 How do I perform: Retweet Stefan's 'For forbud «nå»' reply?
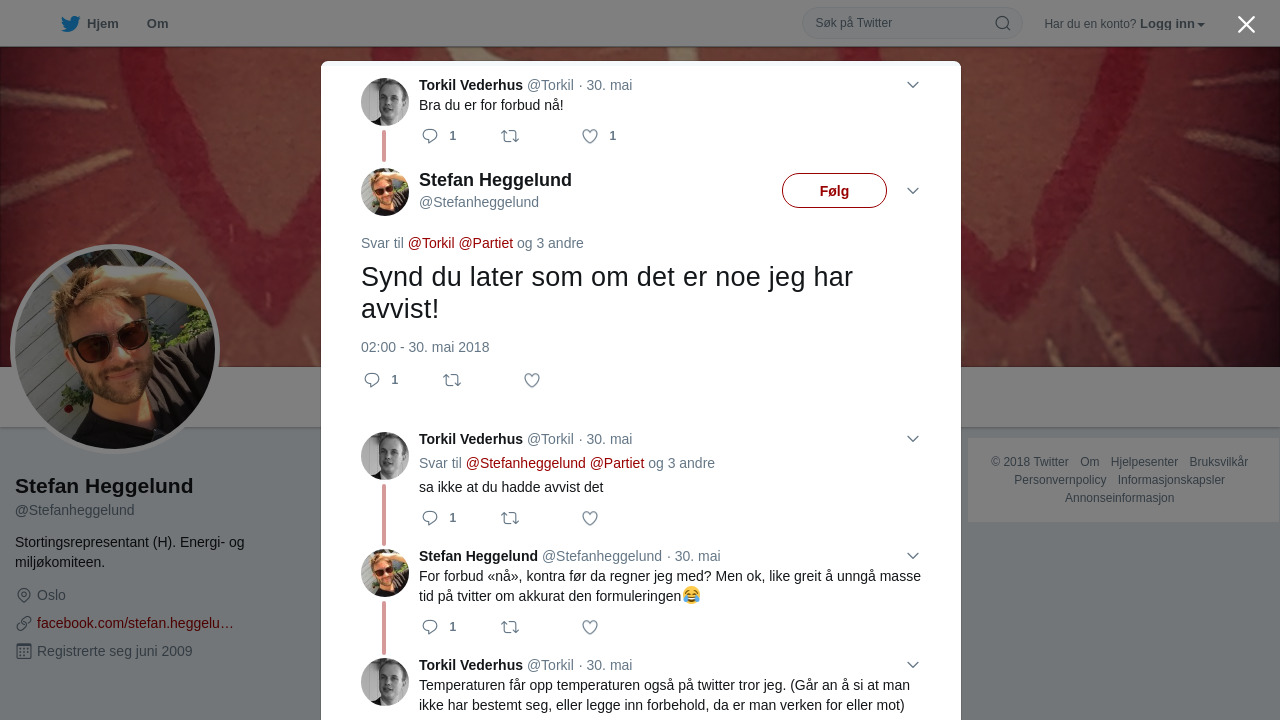(x=510, y=627)
